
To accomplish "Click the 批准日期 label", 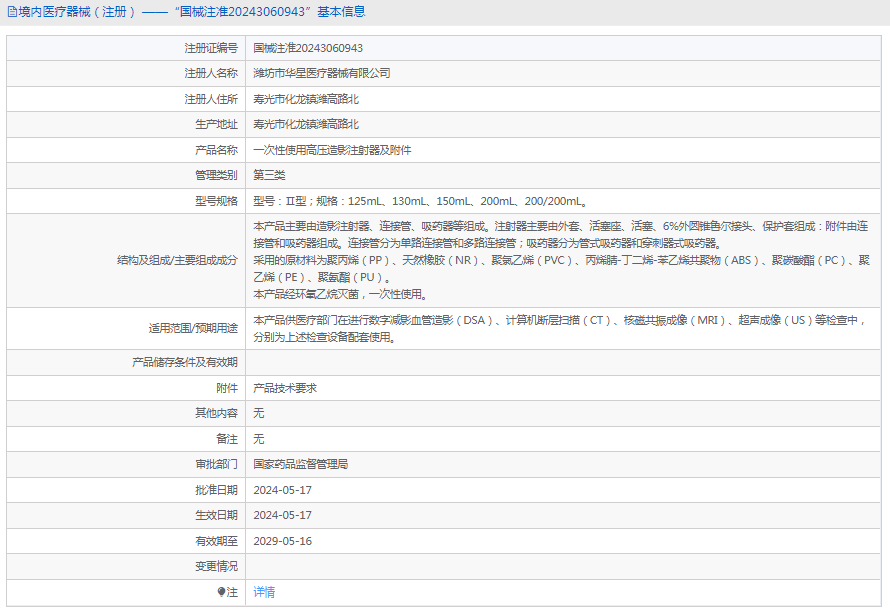I will click(x=216, y=491).
